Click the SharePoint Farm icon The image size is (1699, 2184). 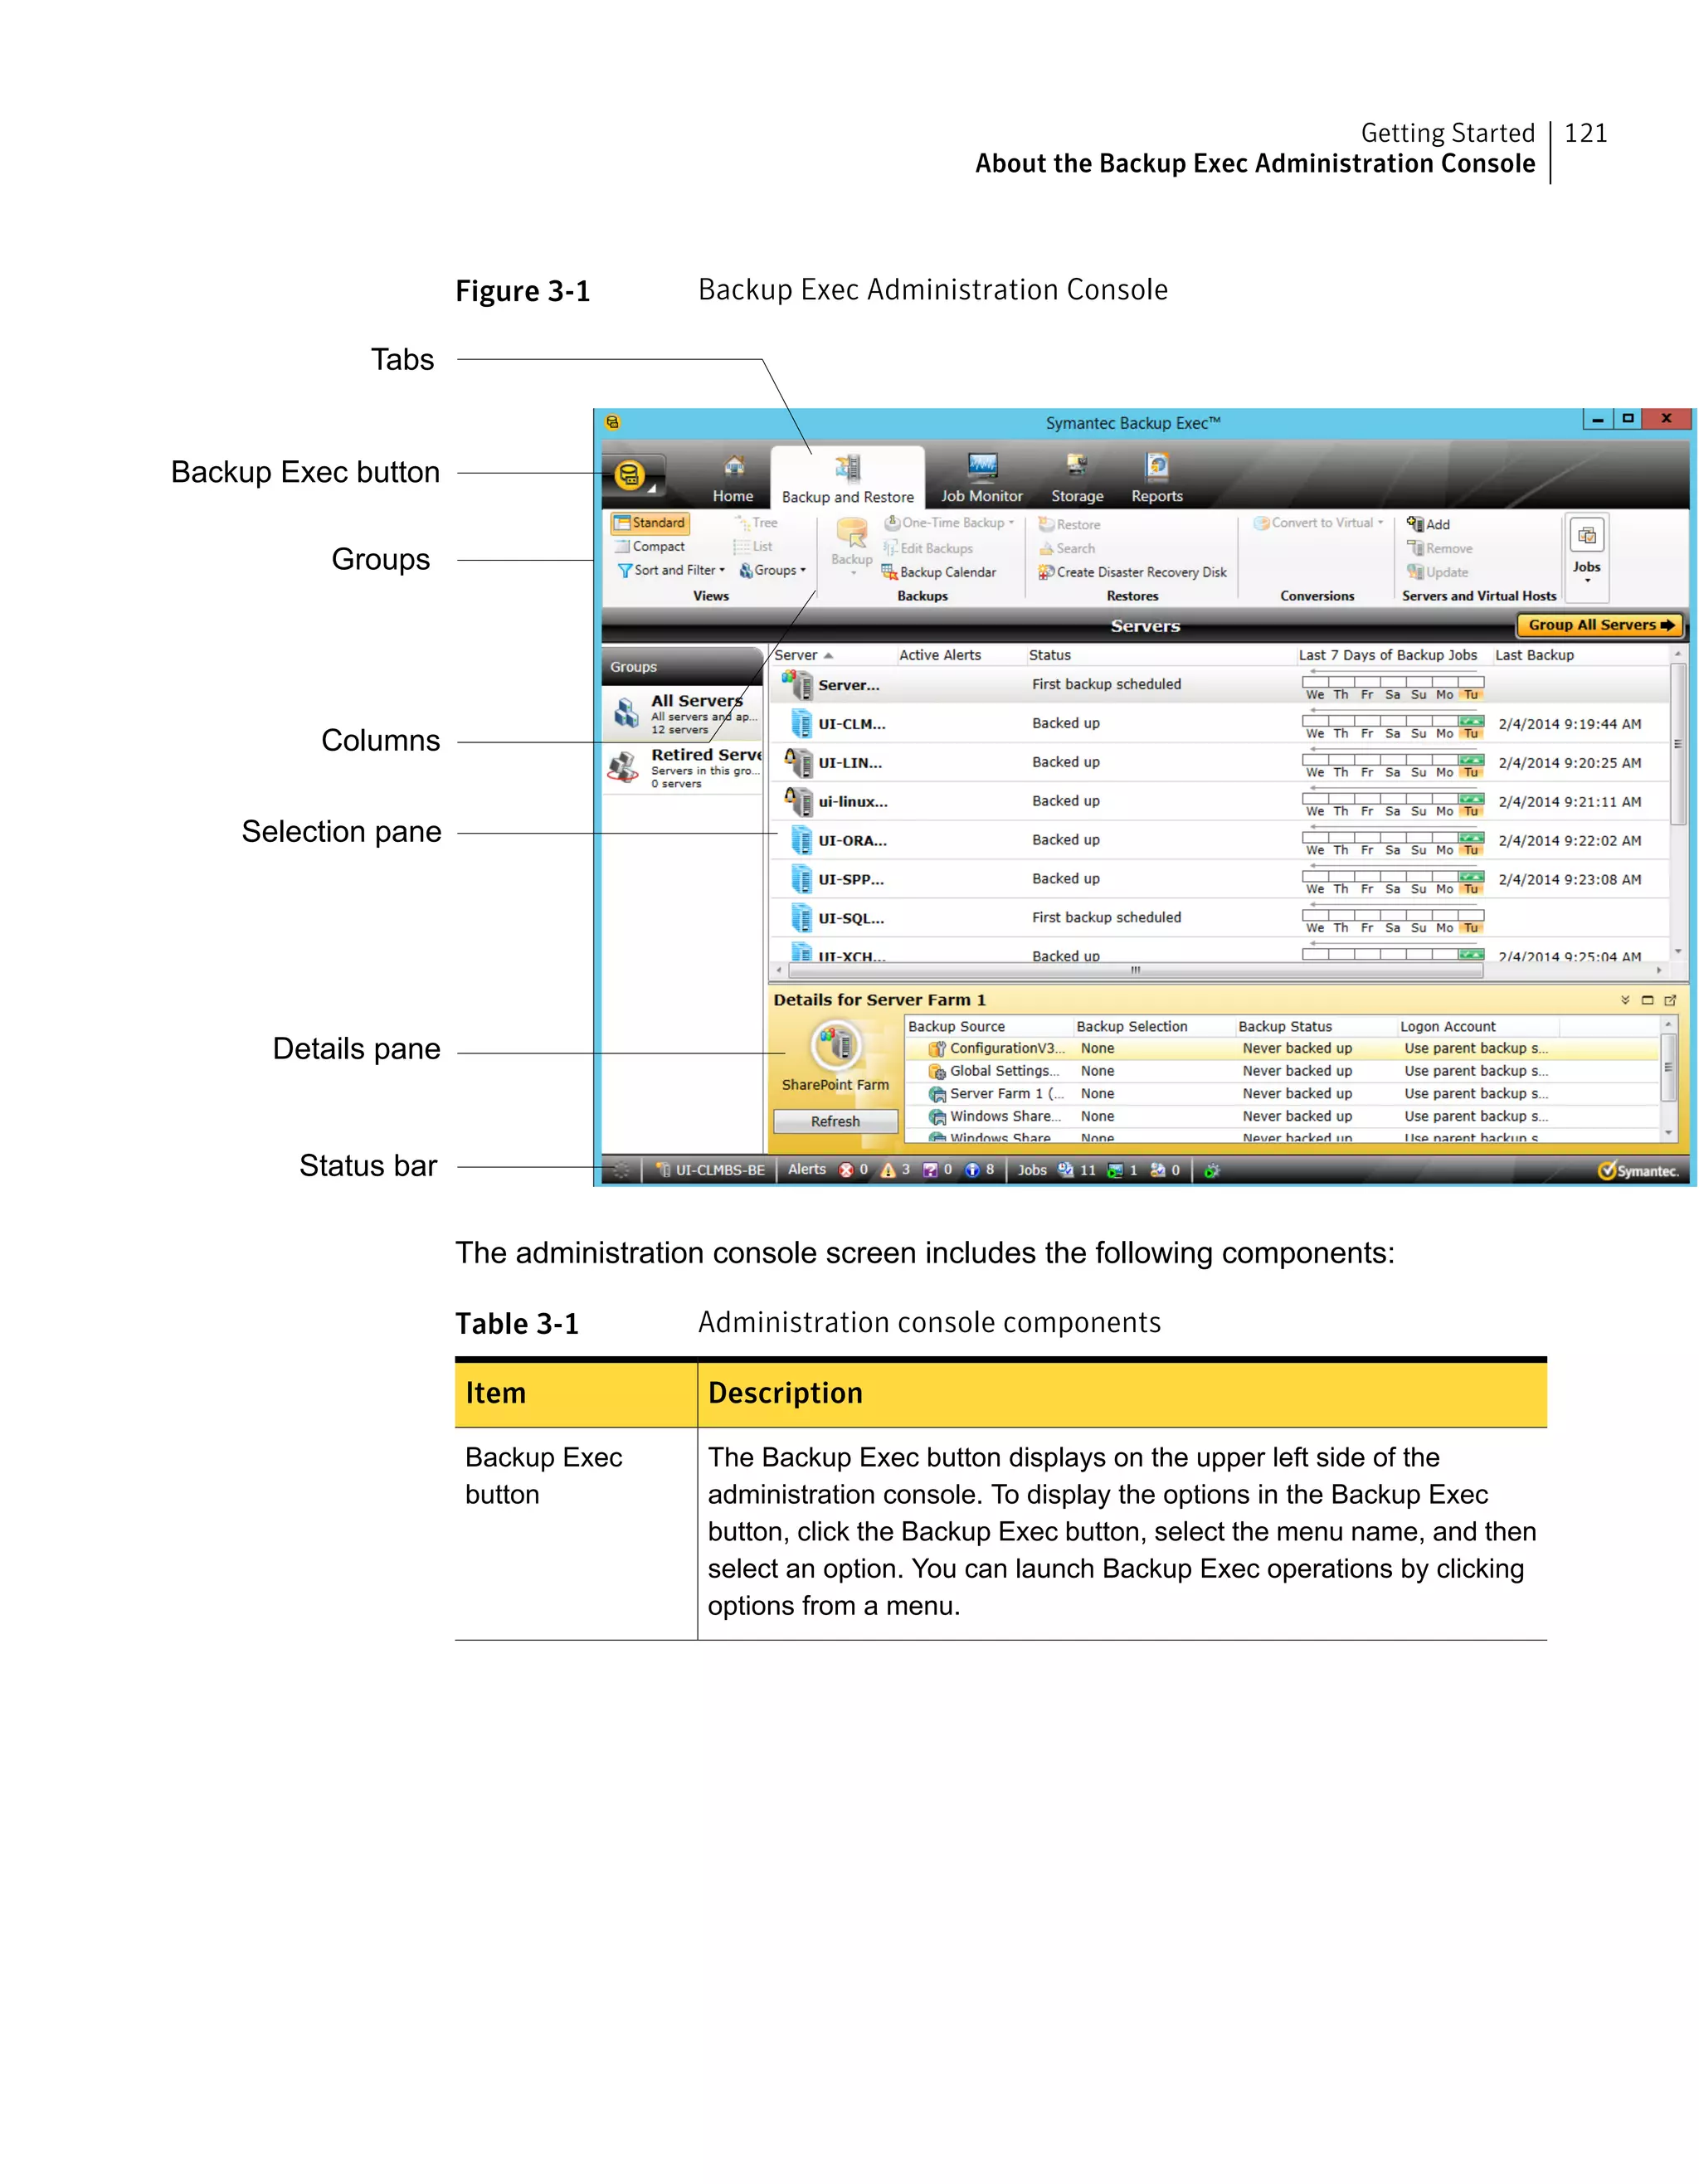tap(836, 1046)
